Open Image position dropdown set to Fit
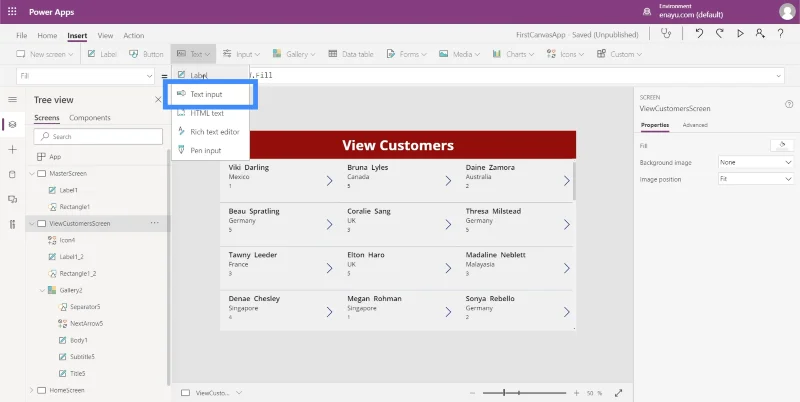The image size is (800, 402). tap(756, 179)
